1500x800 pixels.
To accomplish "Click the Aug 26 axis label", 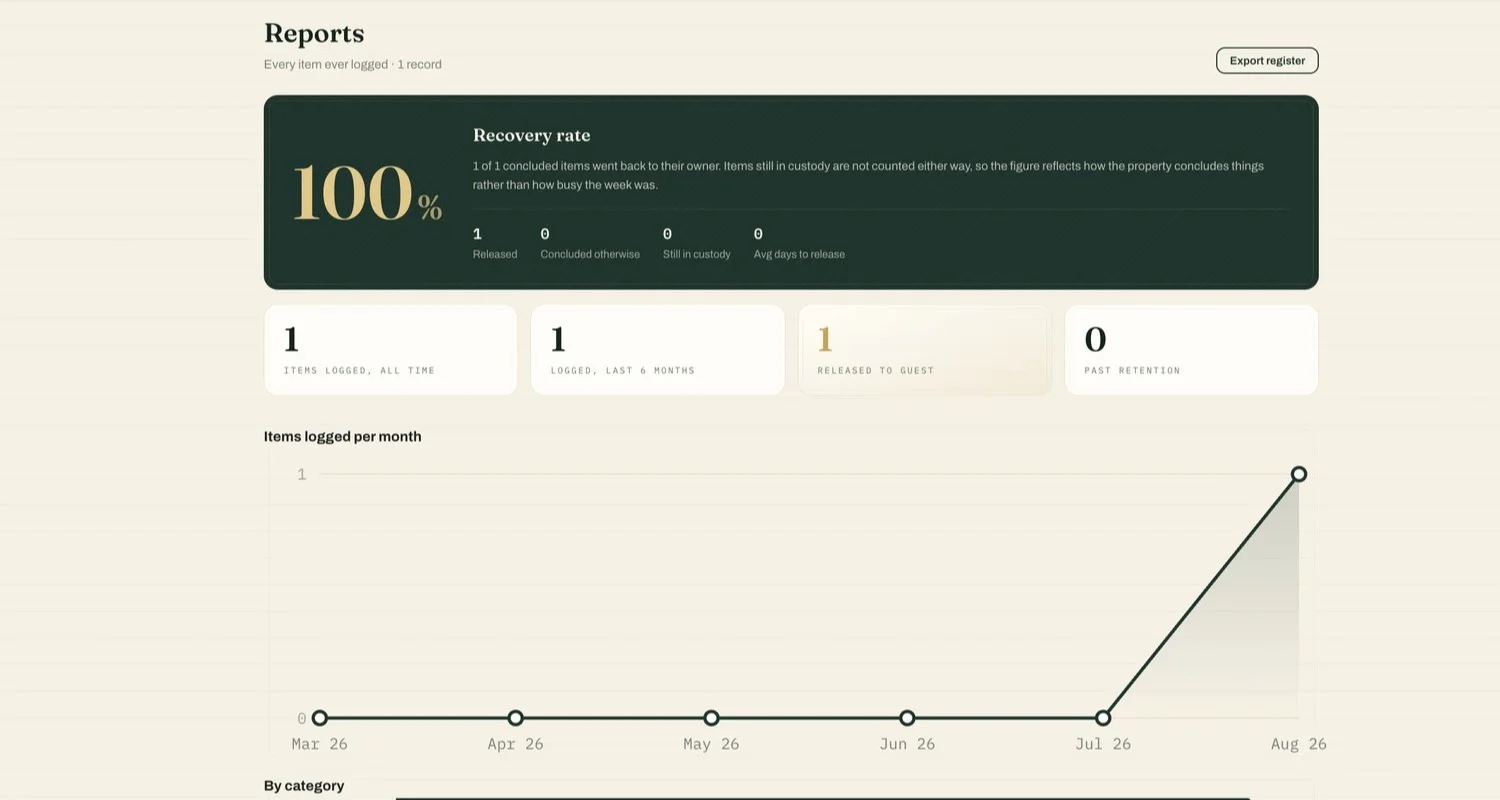I will coord(1299,744).
